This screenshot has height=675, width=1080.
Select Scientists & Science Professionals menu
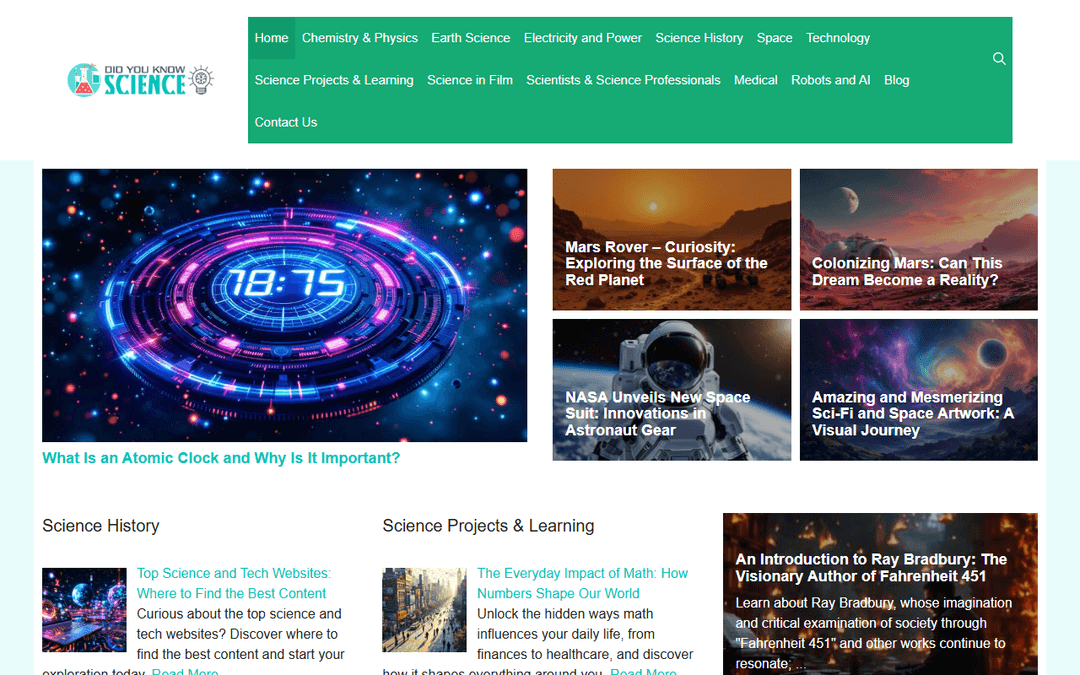(x=623, y=80)
